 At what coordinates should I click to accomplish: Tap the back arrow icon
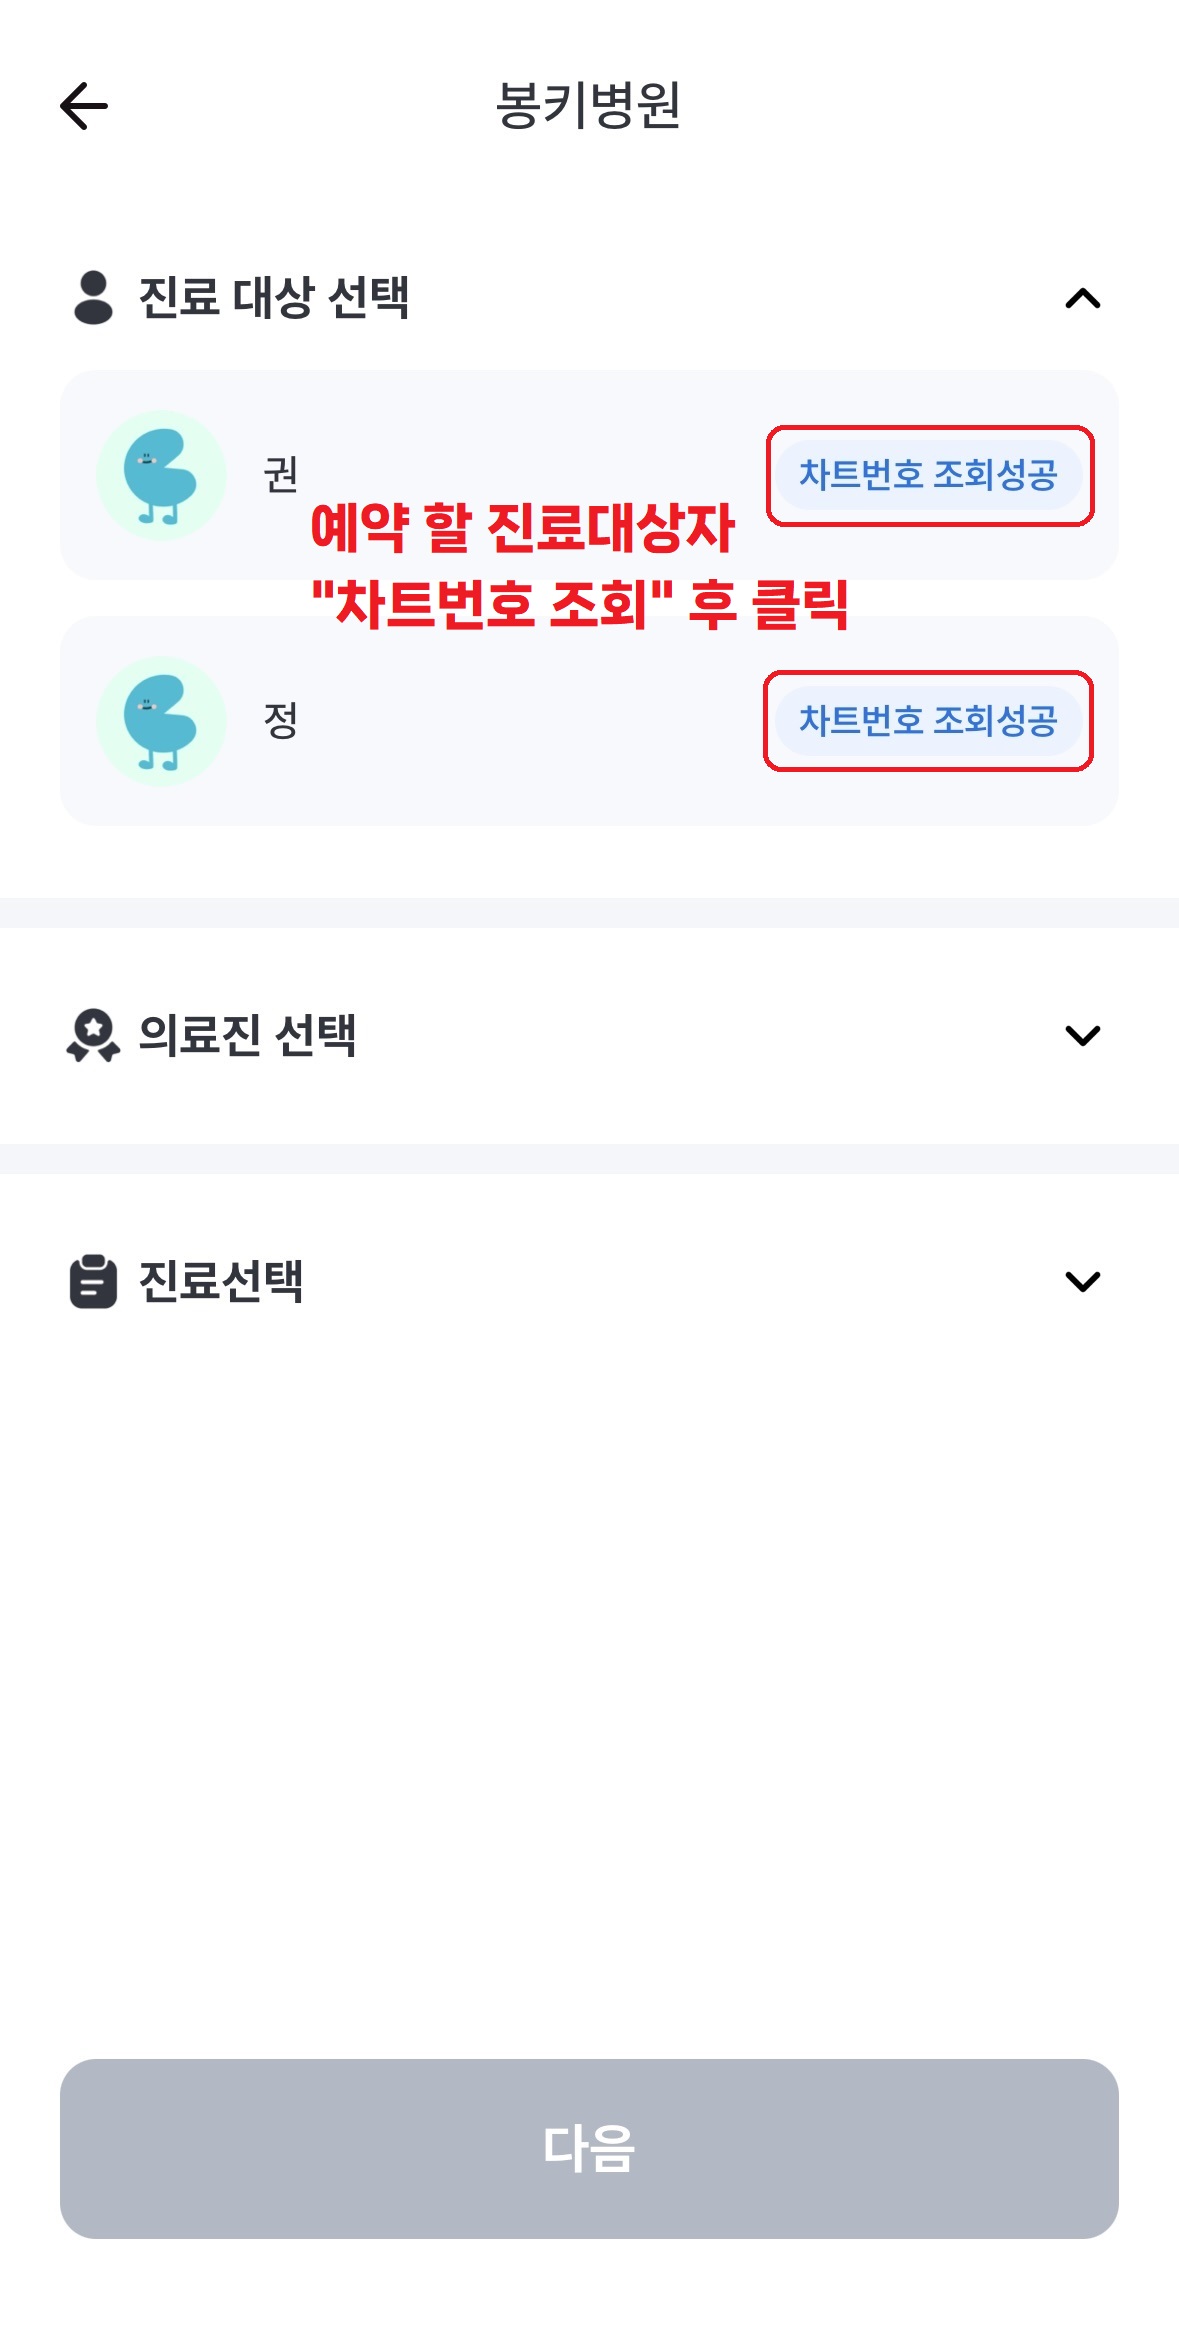point(84,106)
